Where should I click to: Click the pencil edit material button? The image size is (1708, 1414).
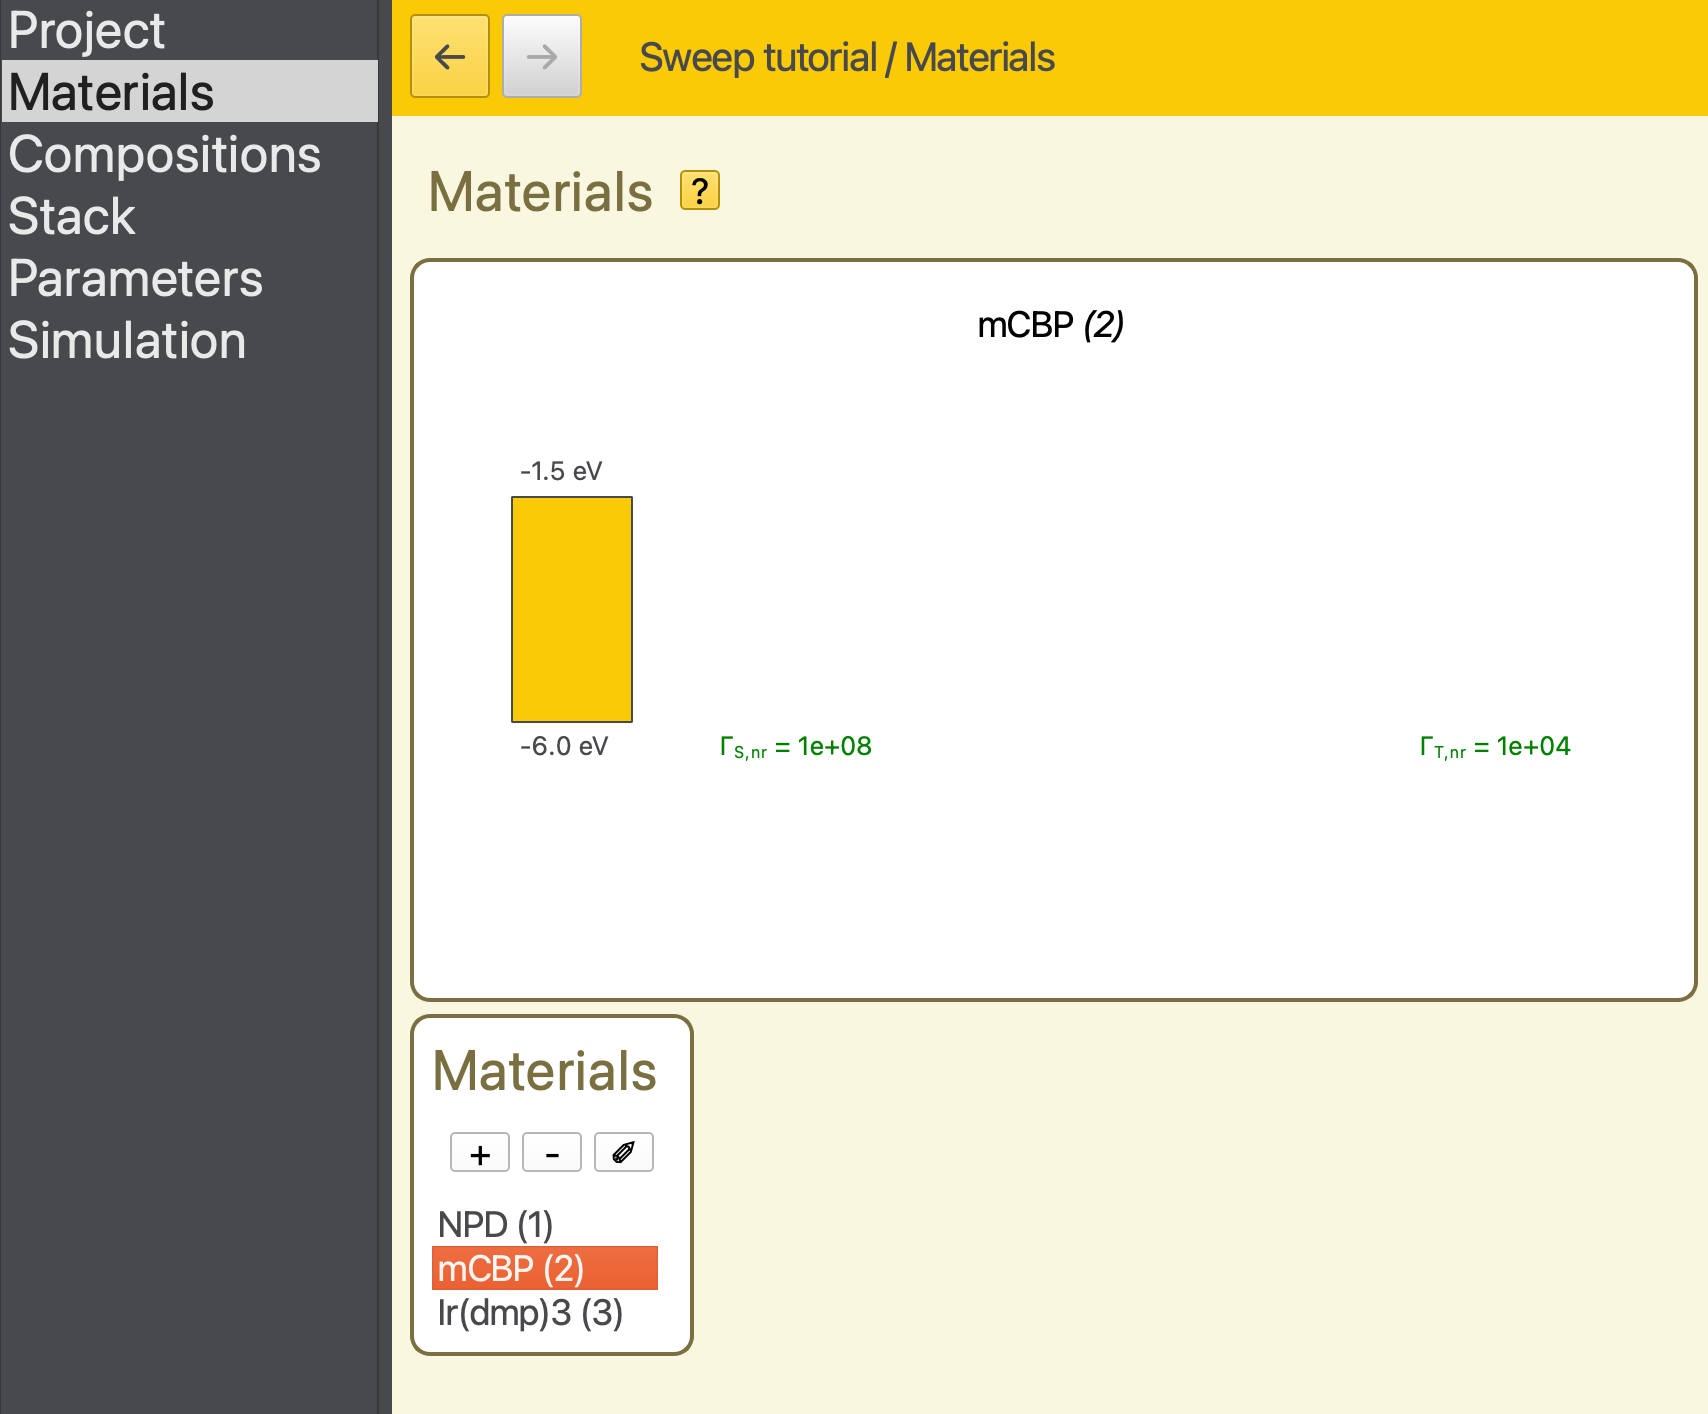point(623,1153)
